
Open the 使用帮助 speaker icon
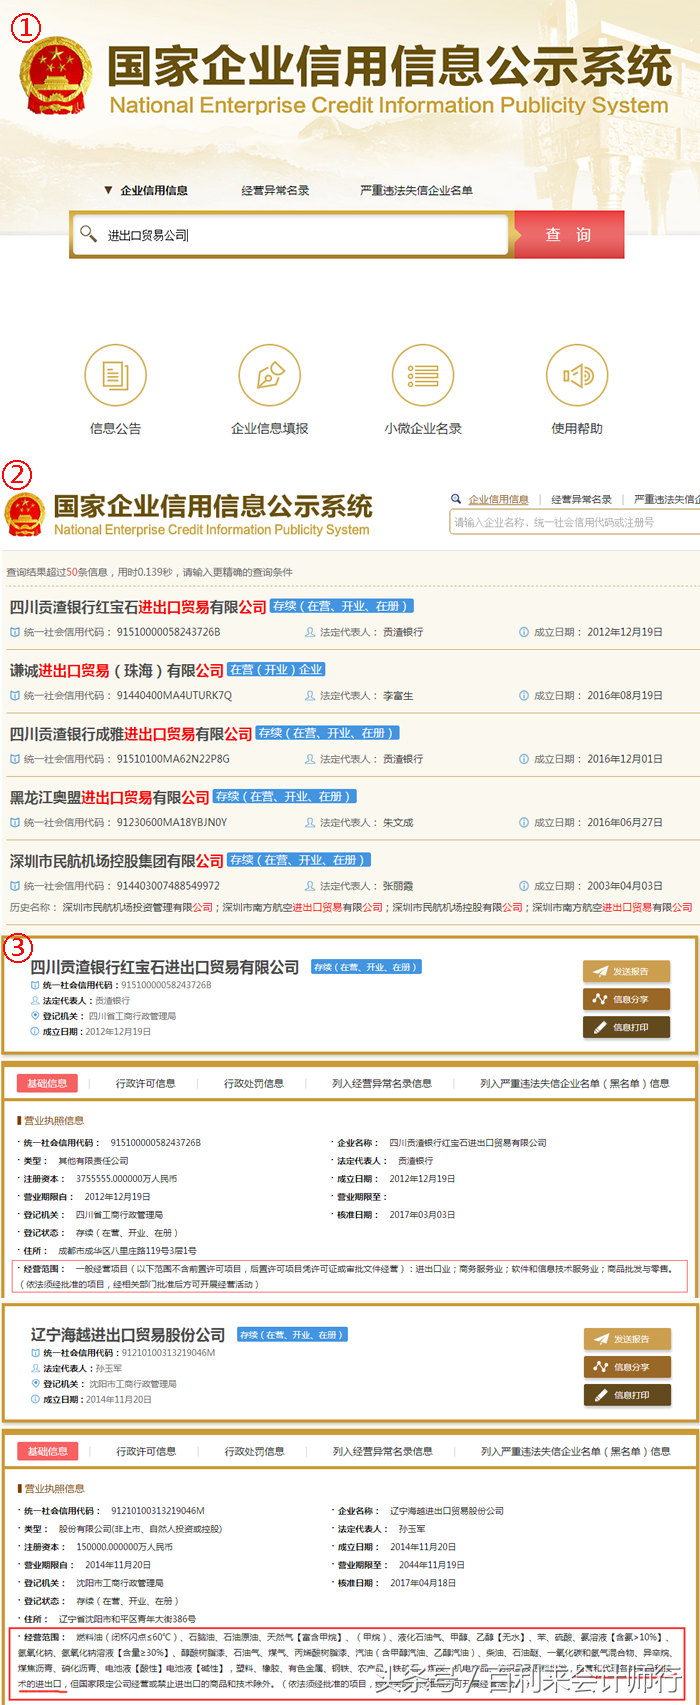coord(577,375)
